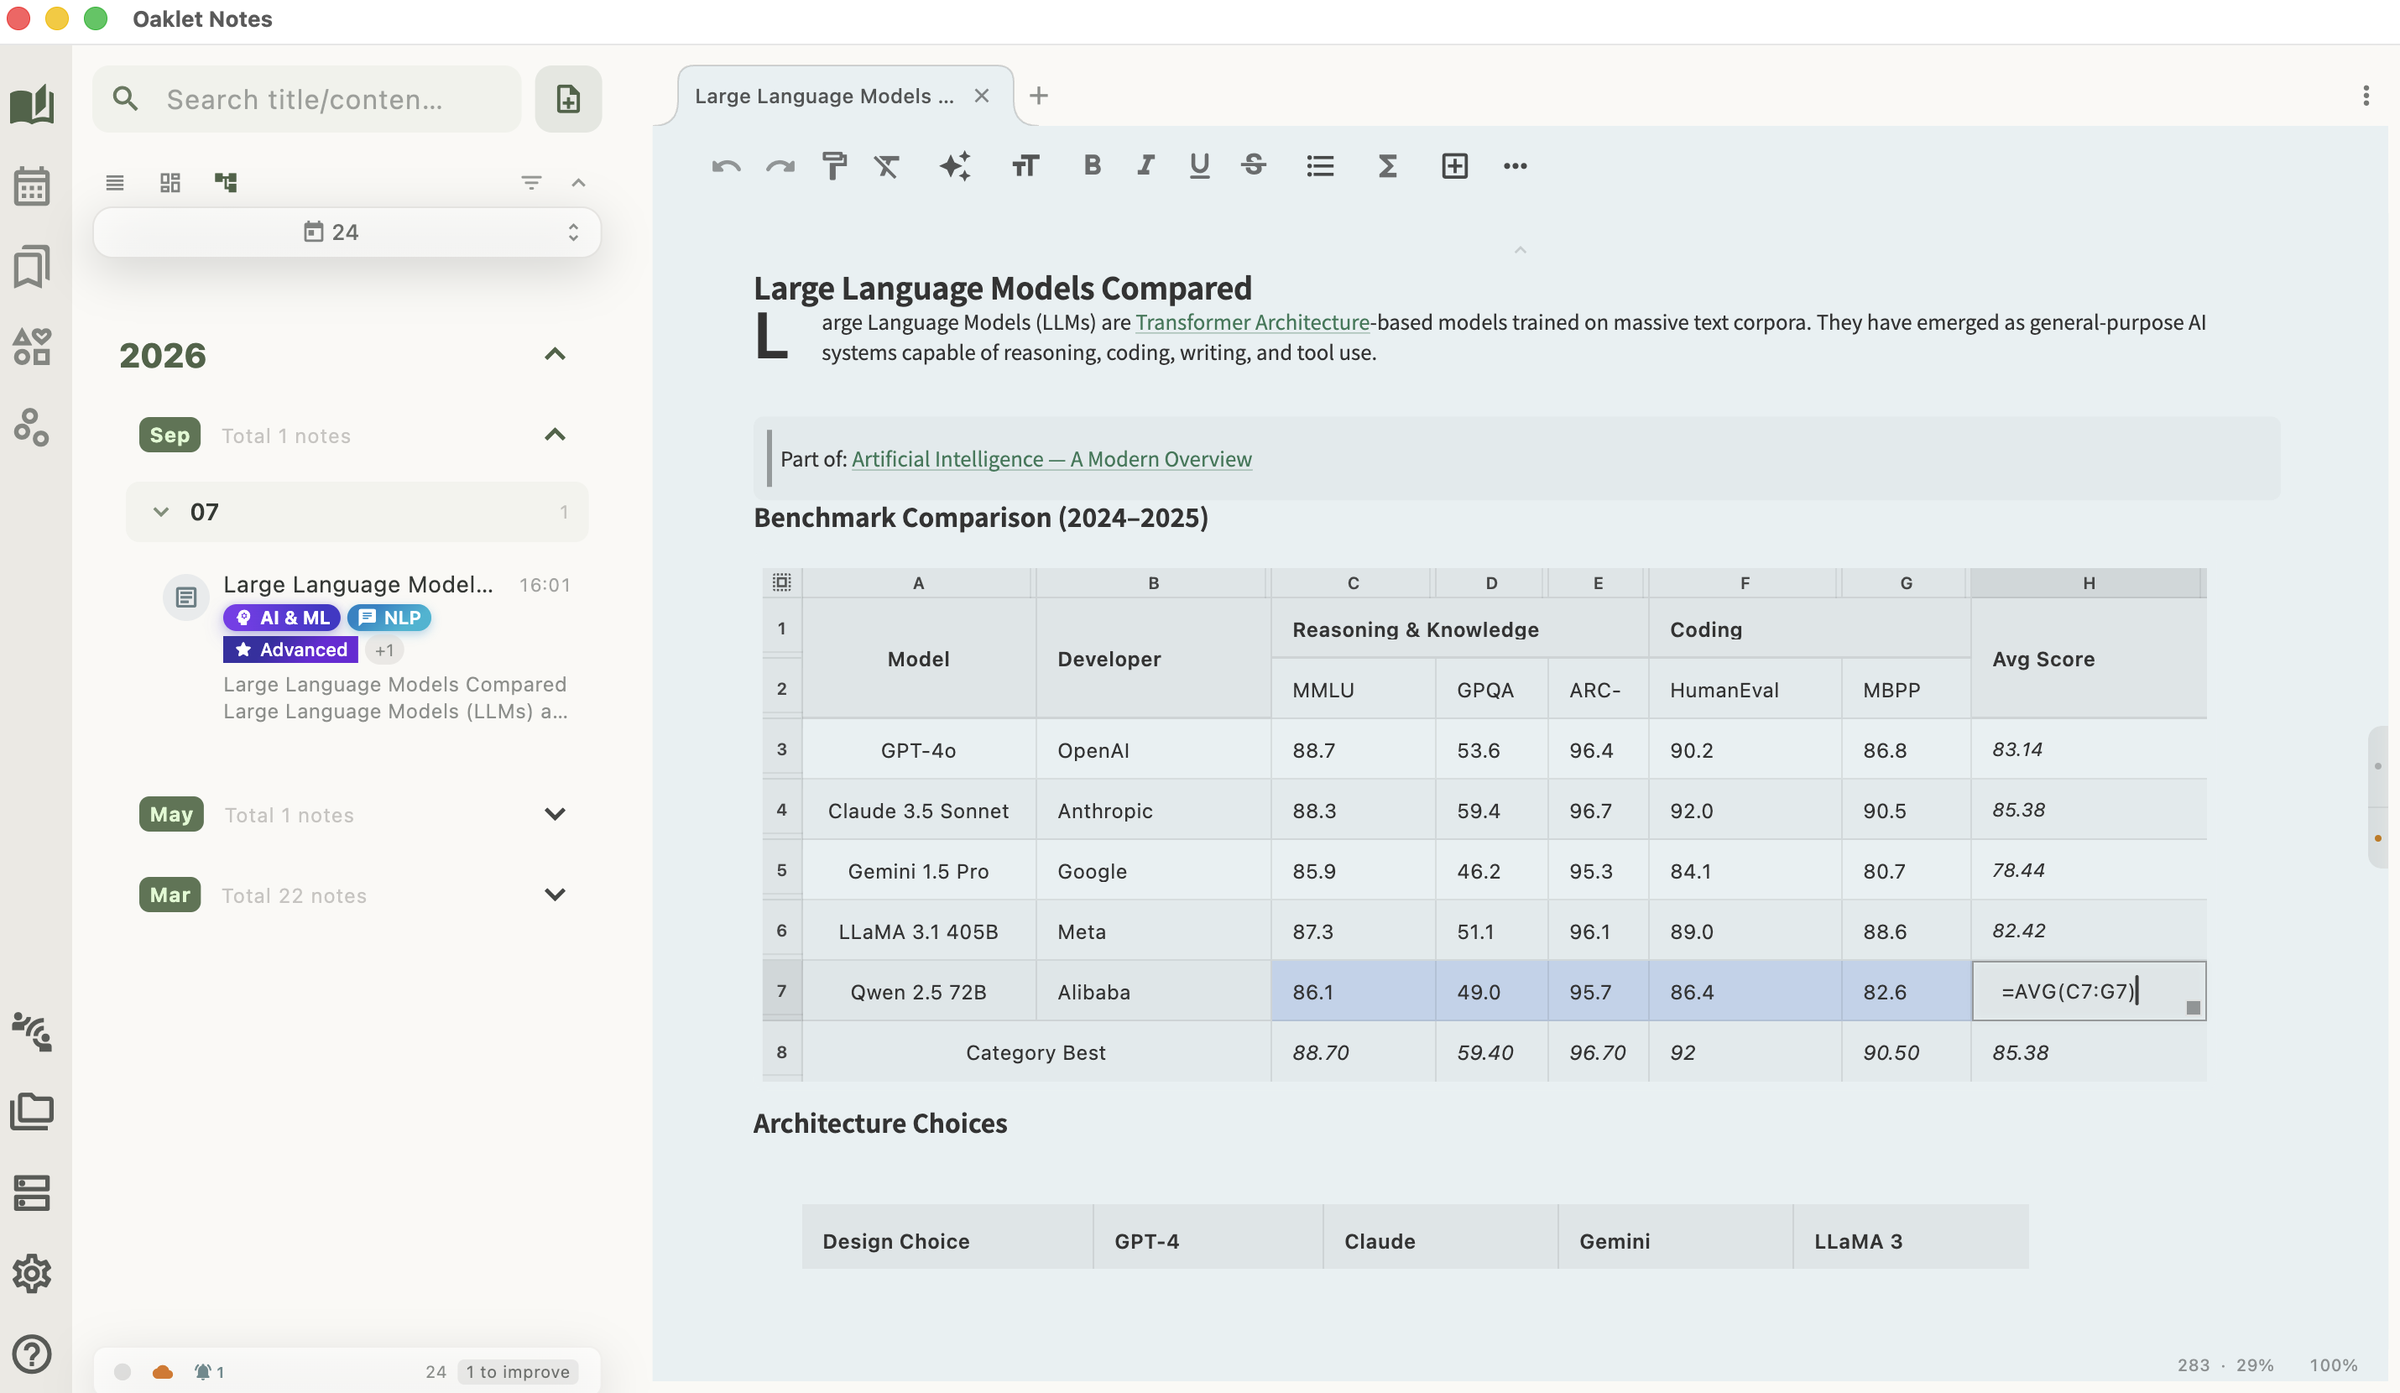Click the =AVG(C7:G7) formula cell

[2088, 991]
